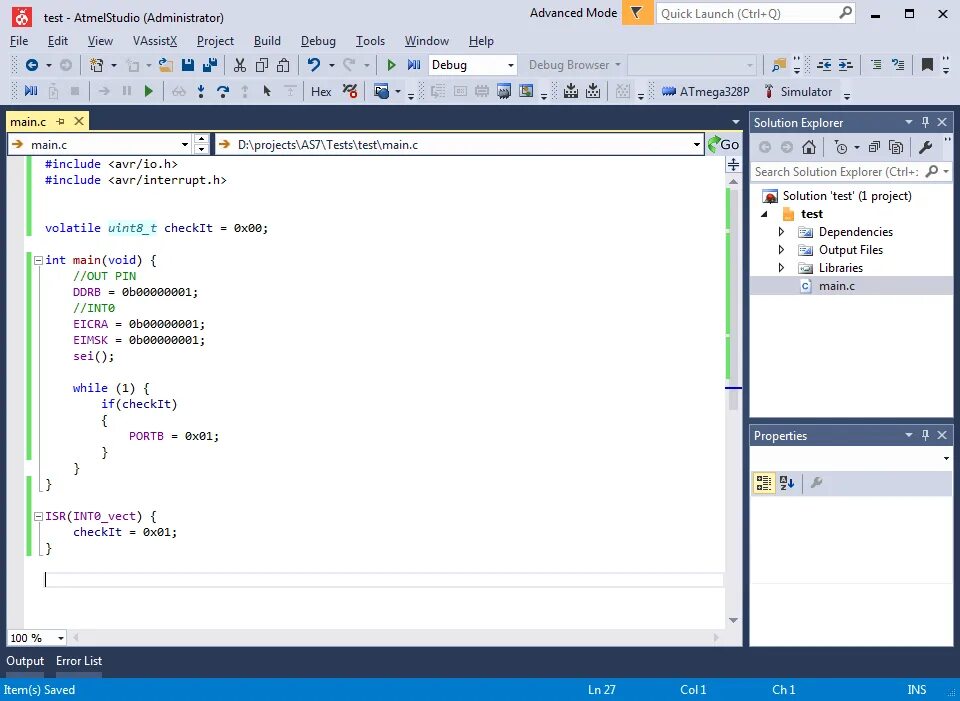Expand the Dependencies node
960x701 pixels.
(x=781, y=231)
